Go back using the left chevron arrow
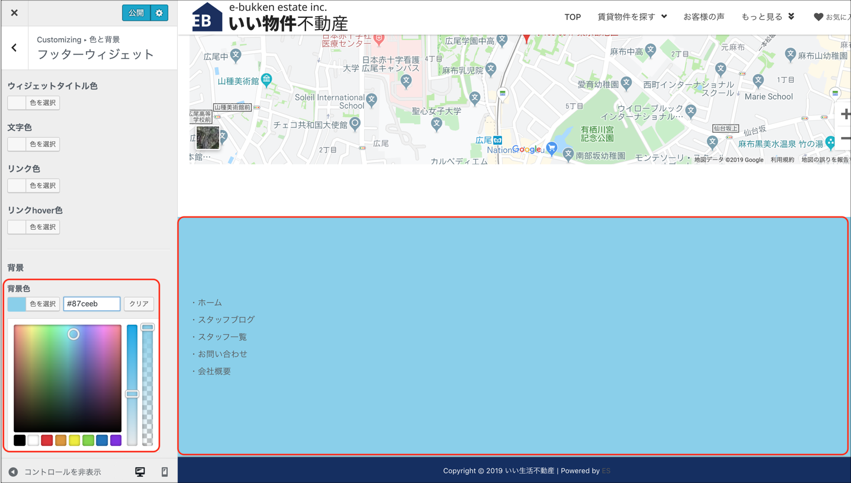851x483 pixels. [14, 48]
